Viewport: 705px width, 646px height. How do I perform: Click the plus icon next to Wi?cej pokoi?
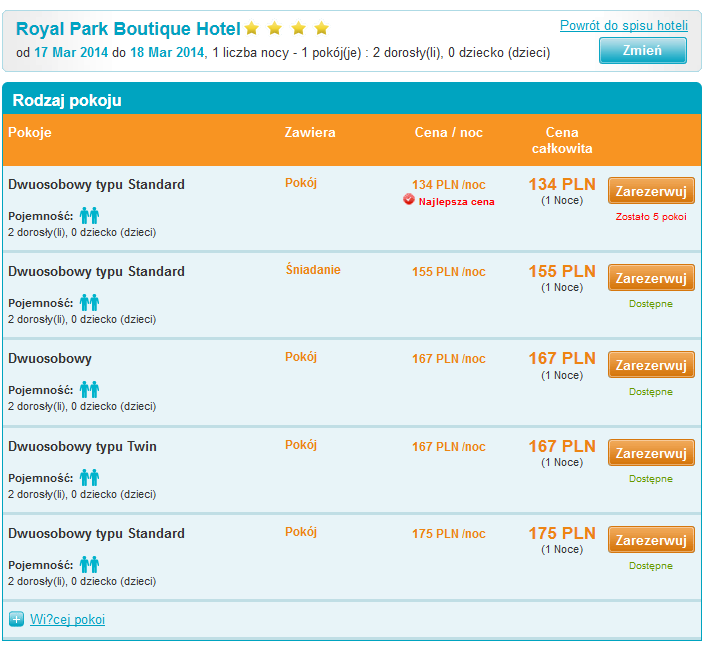[x=17, y=619]
